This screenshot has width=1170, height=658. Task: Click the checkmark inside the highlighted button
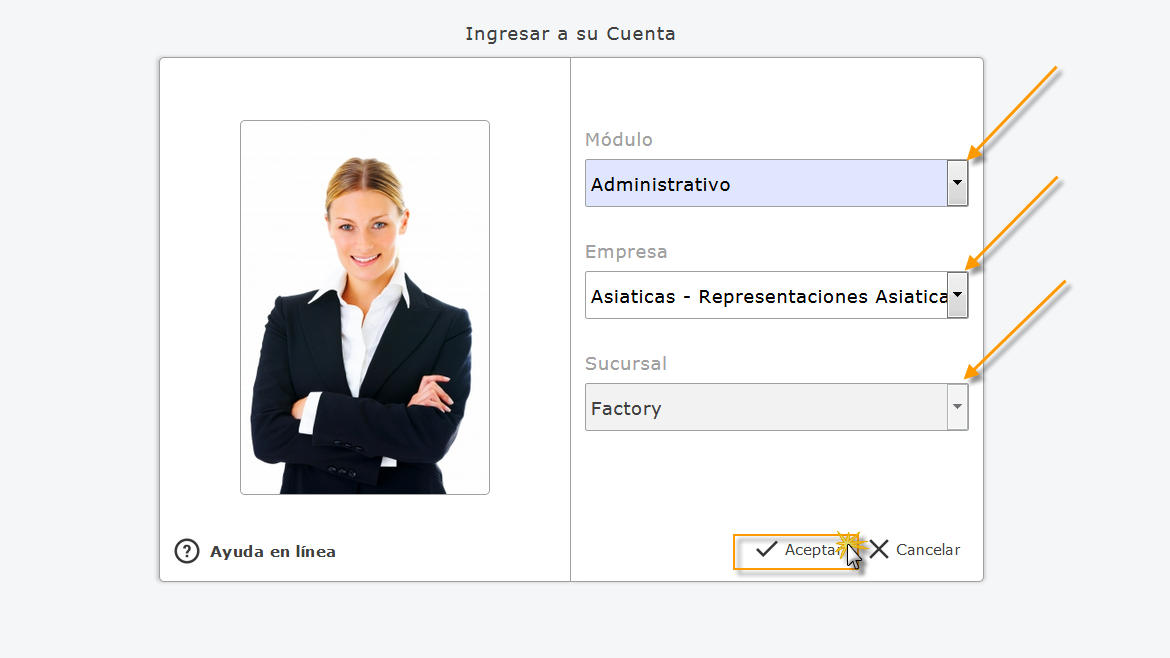point(766,548)
